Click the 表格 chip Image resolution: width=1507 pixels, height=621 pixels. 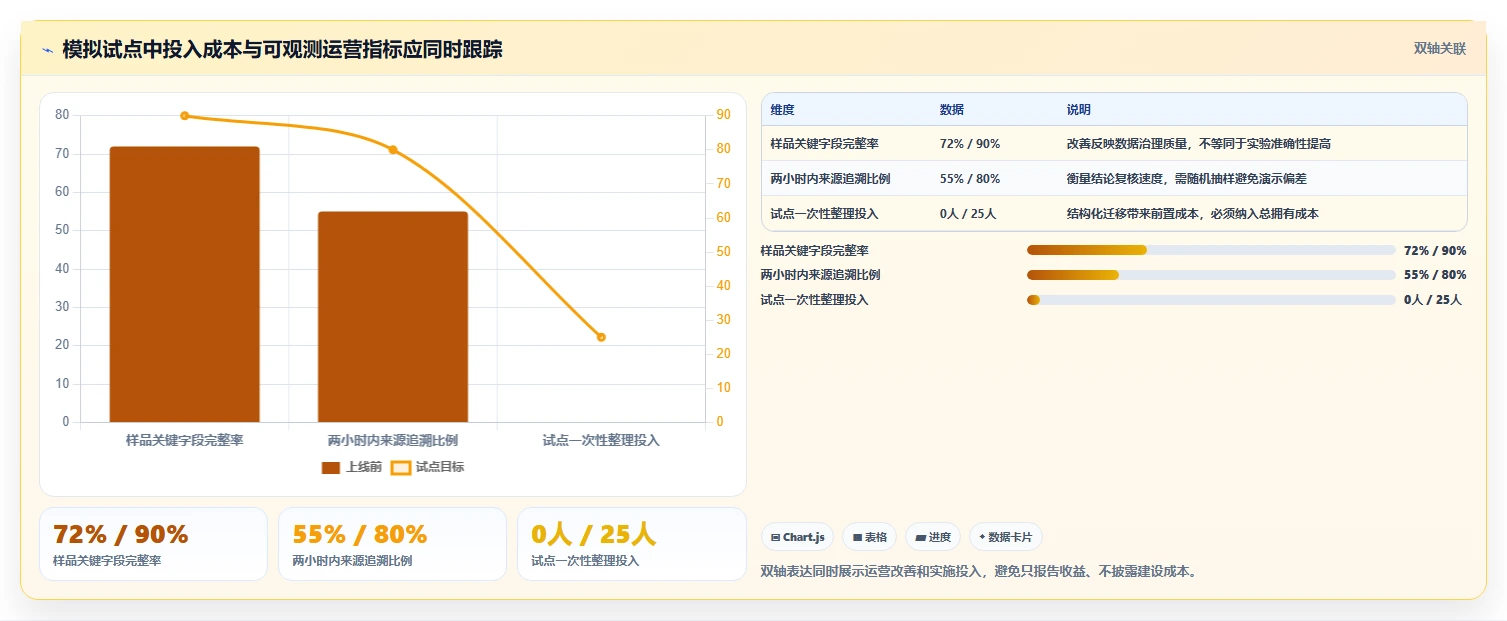[x=870, y=537]
